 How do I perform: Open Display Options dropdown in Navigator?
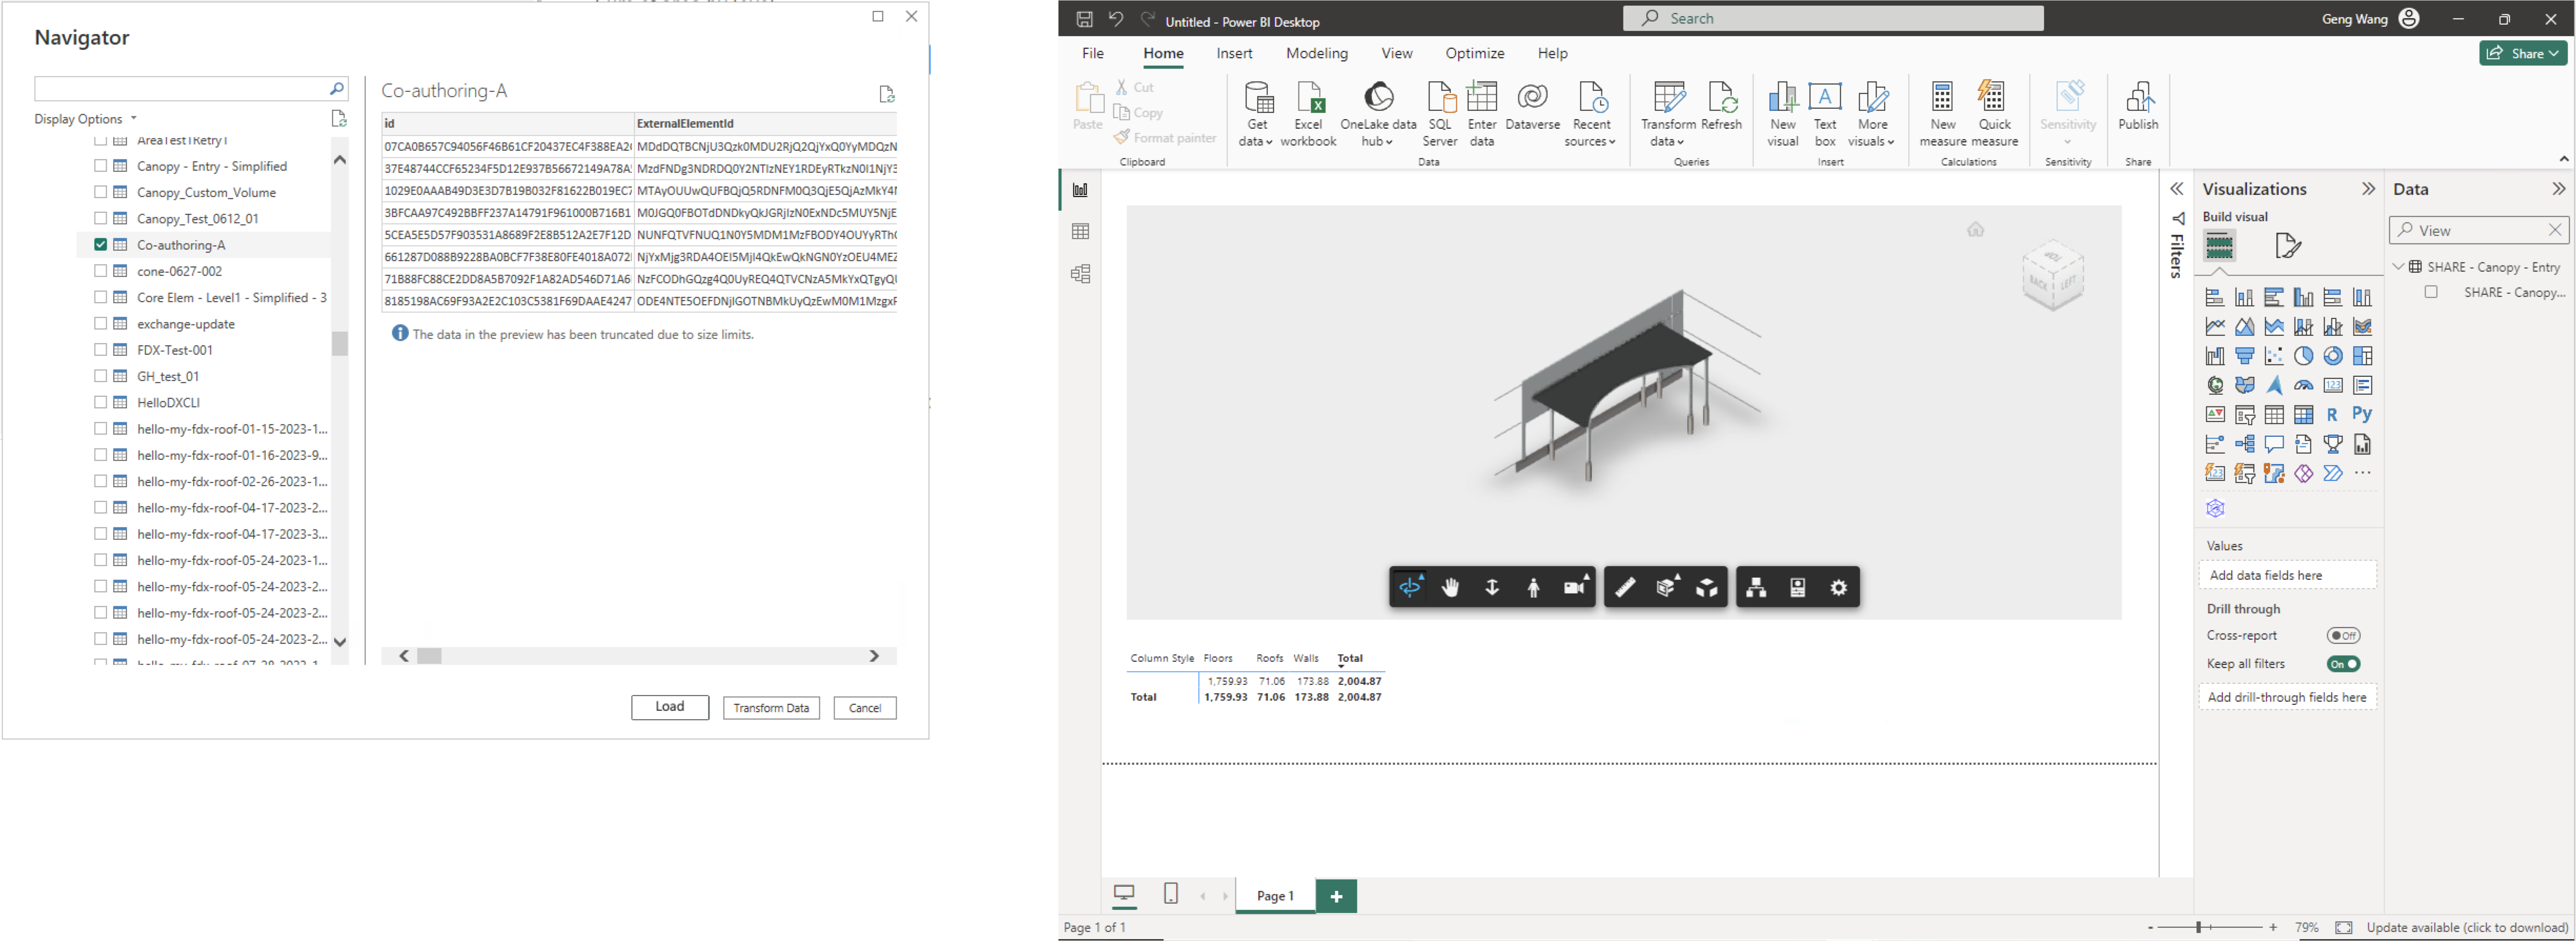[85, 118]
